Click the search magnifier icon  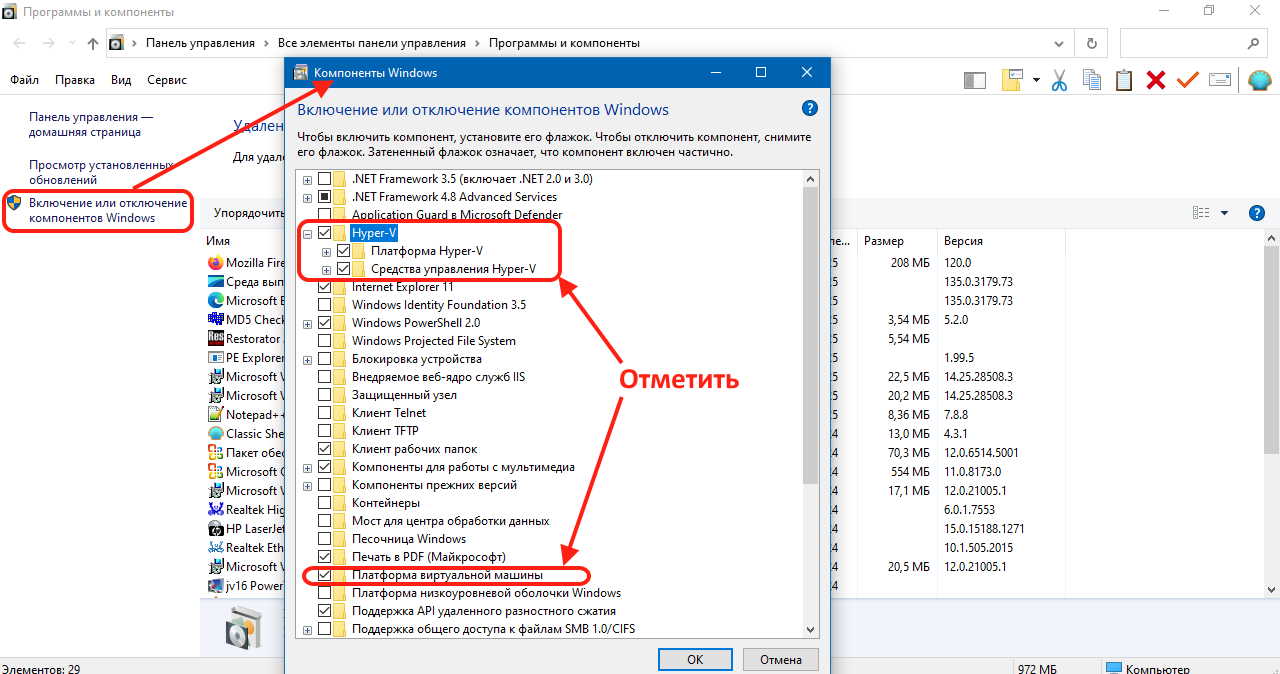[1253, 43]
